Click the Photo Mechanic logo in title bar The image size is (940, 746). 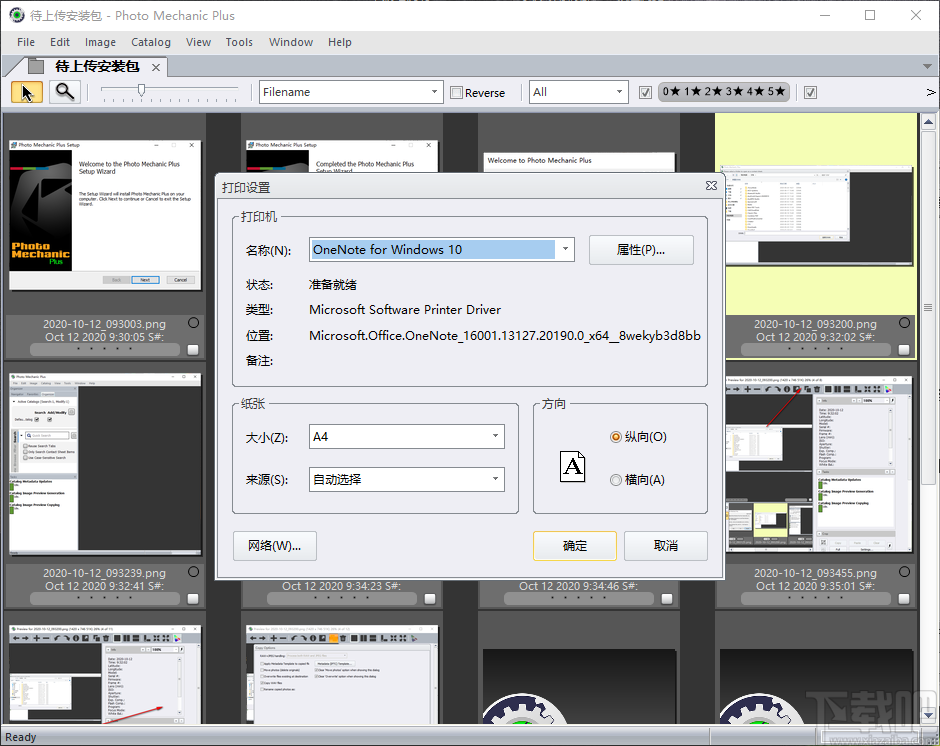[x=14, y=15]
